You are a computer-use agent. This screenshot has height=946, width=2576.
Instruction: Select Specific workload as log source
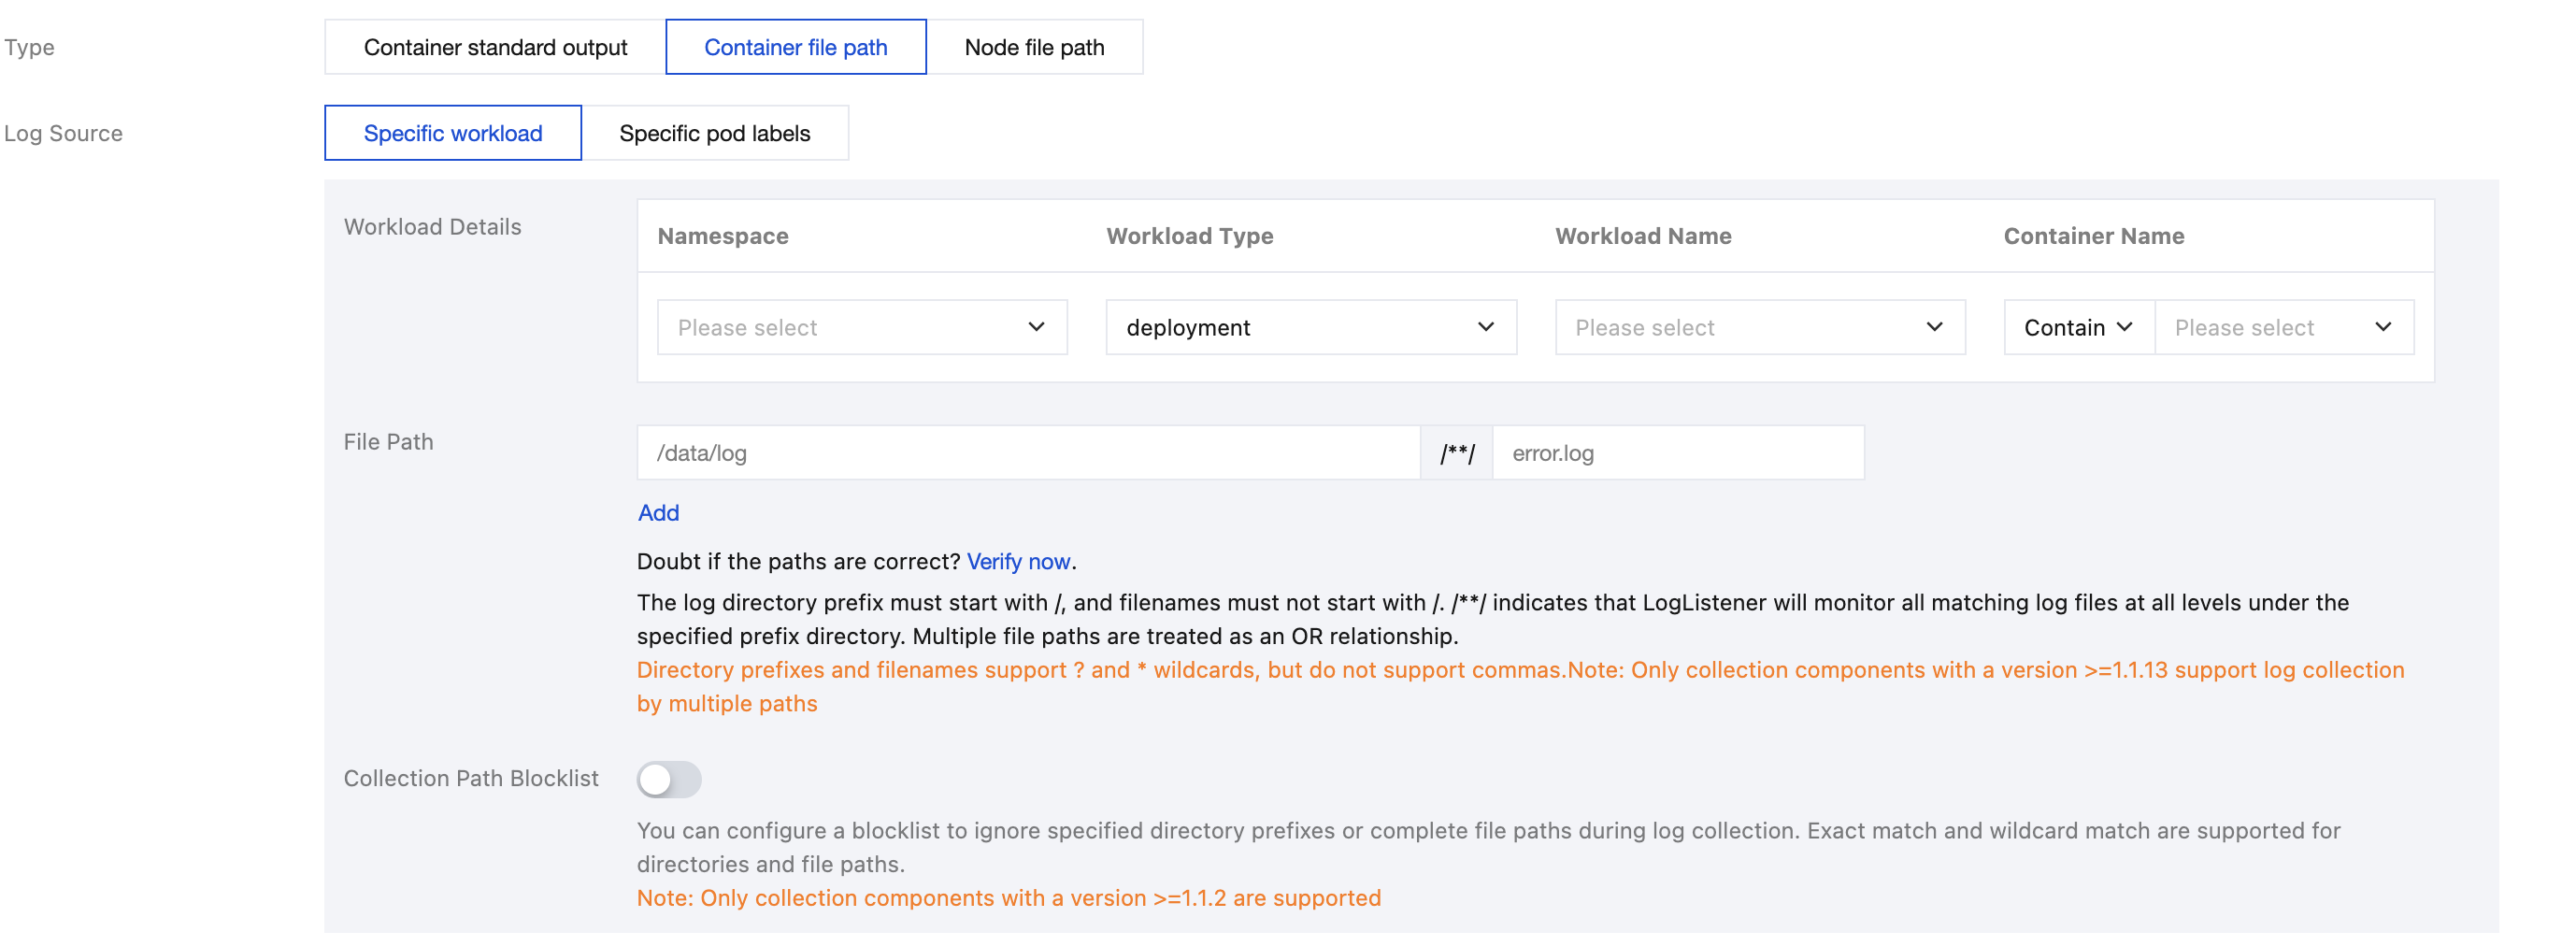452,133
